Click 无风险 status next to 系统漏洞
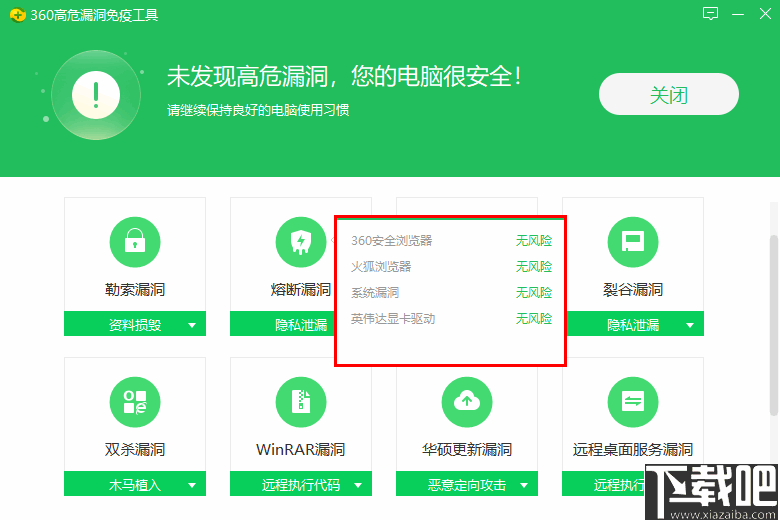 click(x=534, y=293)
